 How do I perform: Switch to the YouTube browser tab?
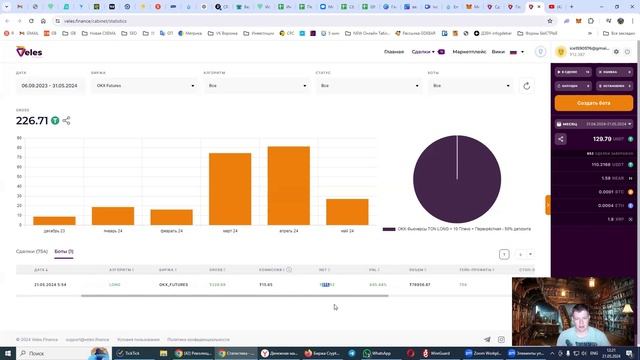coord(555,7)
